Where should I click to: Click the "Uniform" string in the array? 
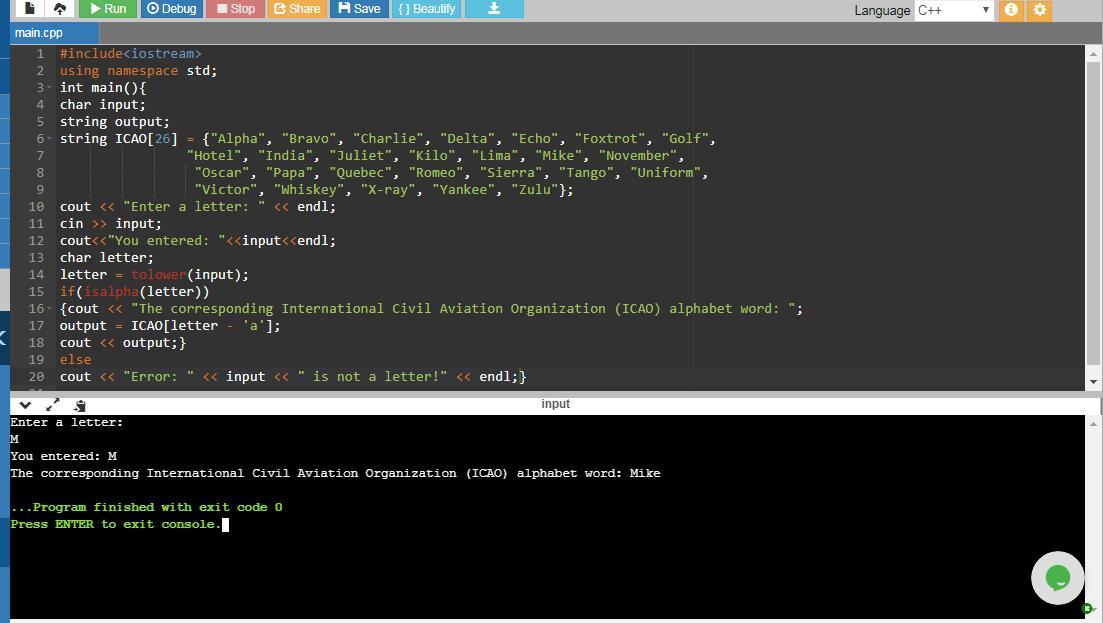pyautogui.click(x=665, y=172)
